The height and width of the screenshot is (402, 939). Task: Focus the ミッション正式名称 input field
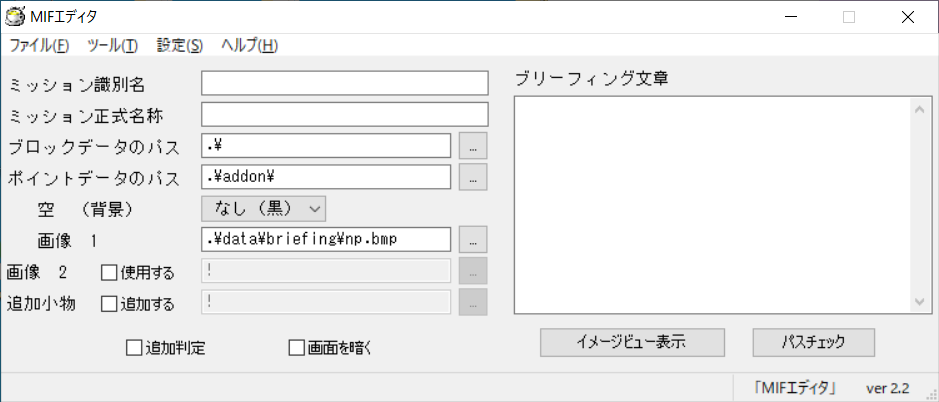(x=345, y=114)
